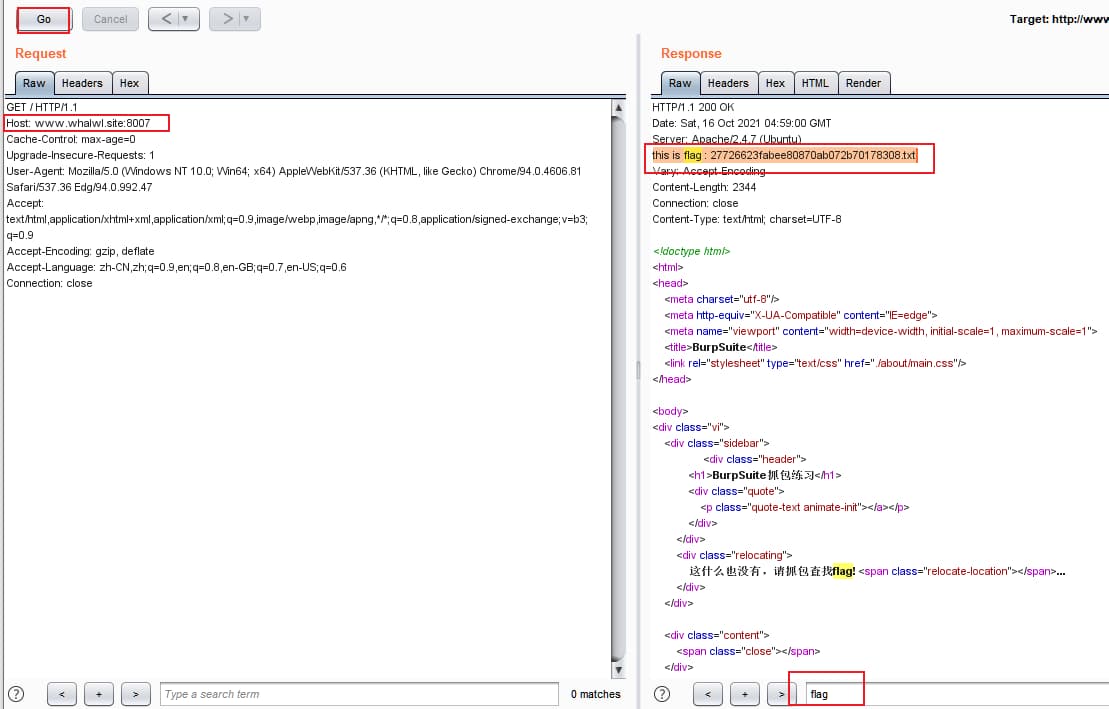Click request scrollbar down arrow

pyautogui.click(x=618, y=669)
